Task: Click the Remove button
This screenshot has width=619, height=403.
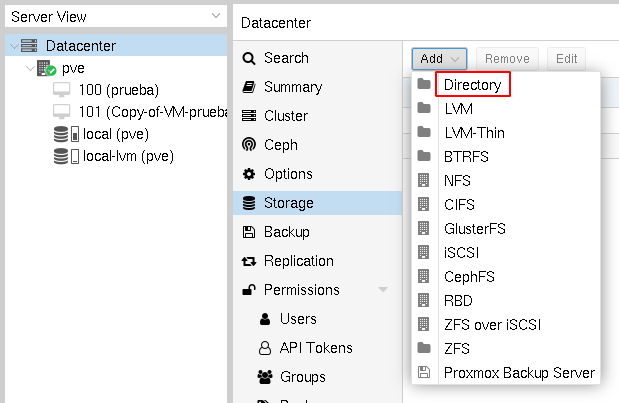Action: pyautogui.click(x=507, y=59)
